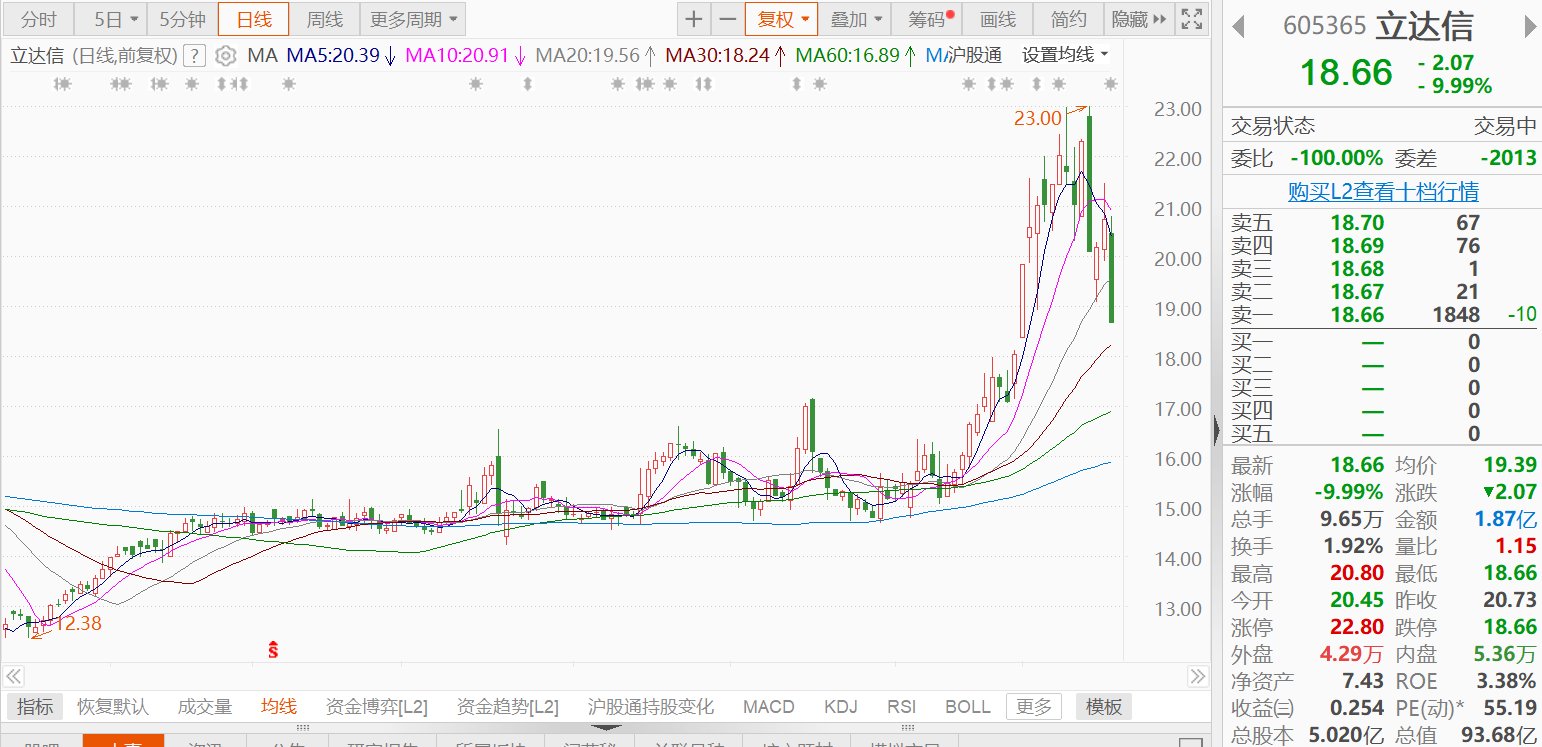Open MA settings gear icon
The image size is (1542, 747).
coord(226,55)
